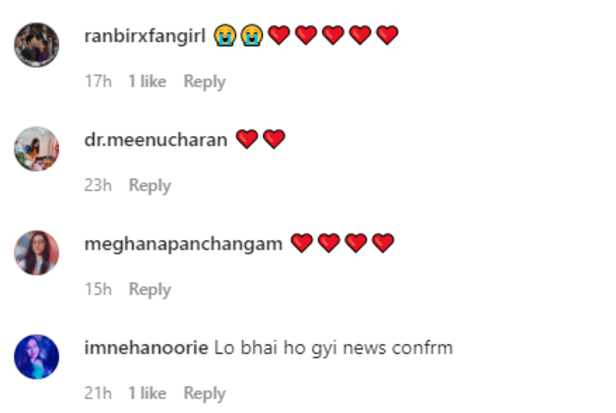Visit ranbirxfangirl username link

(x=145, y=36)
